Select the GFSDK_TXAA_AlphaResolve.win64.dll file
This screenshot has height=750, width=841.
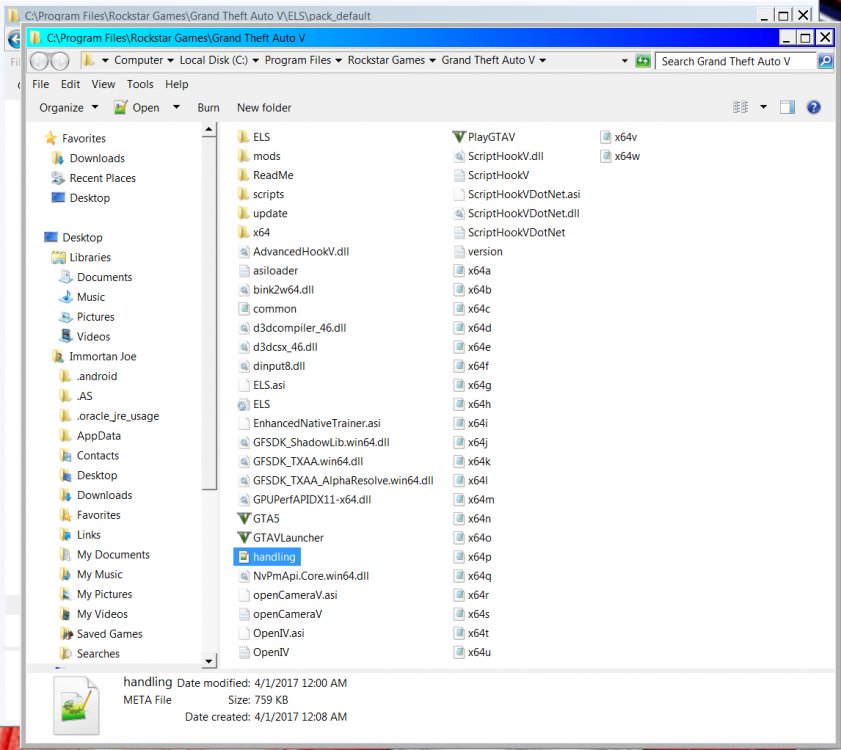tap(343, 480)
